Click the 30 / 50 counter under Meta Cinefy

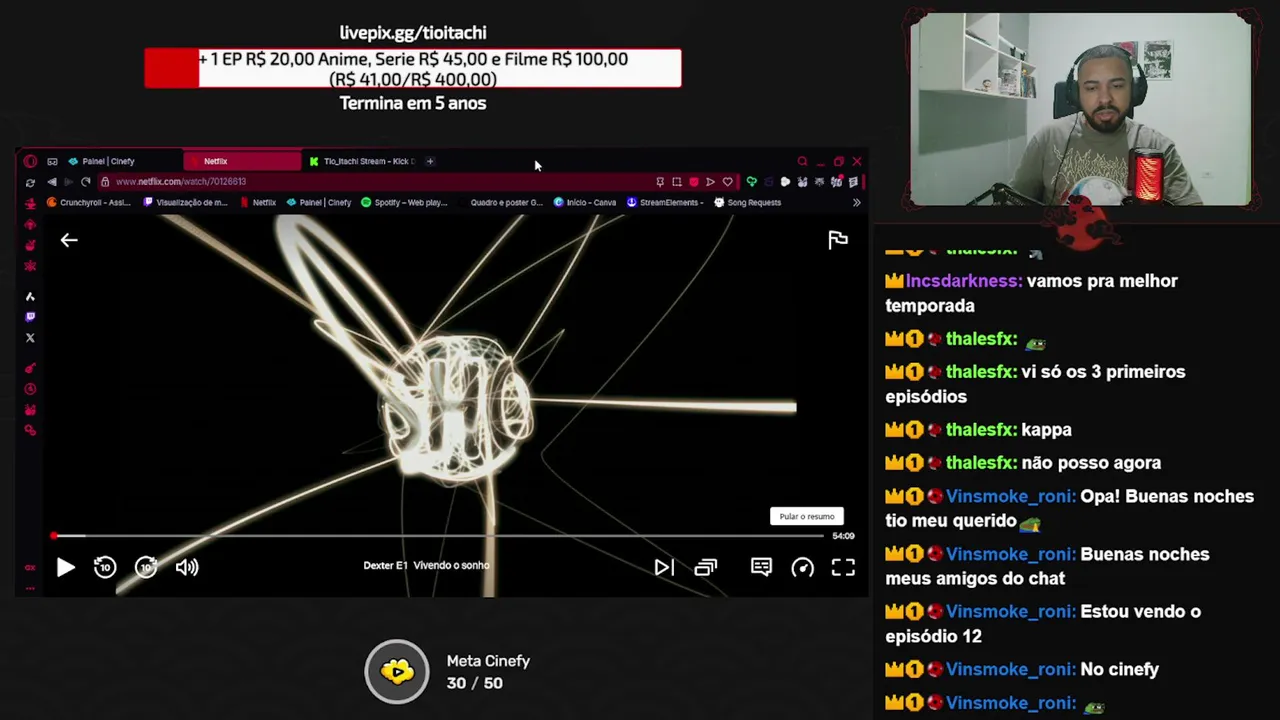[x=474, y=683]
